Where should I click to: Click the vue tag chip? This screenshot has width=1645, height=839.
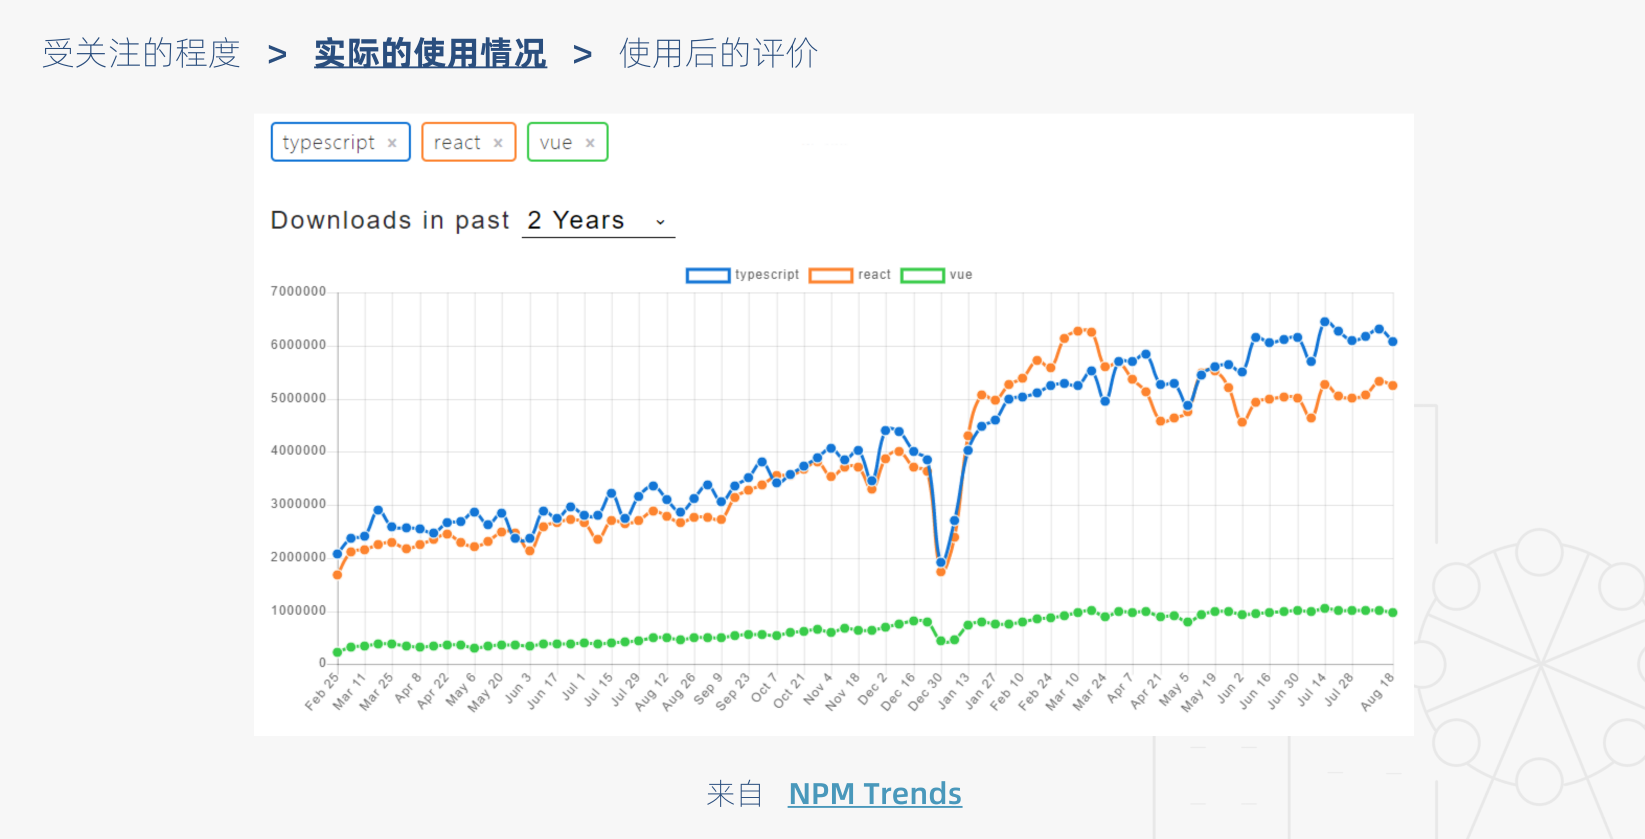point(556,143)
